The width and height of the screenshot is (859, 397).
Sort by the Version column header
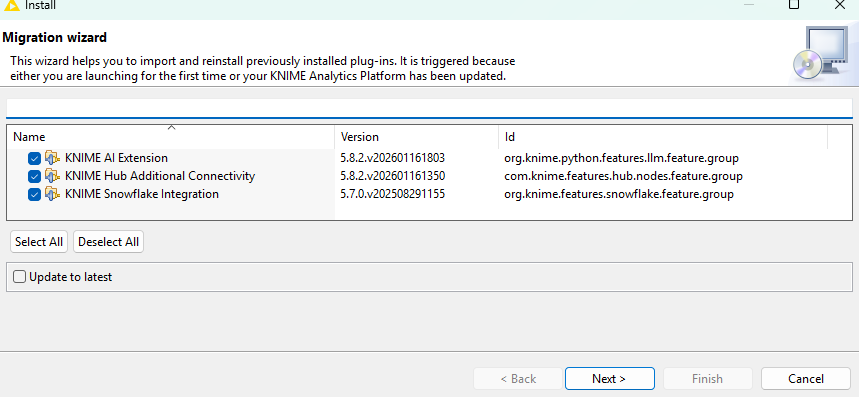pos(416,137)
